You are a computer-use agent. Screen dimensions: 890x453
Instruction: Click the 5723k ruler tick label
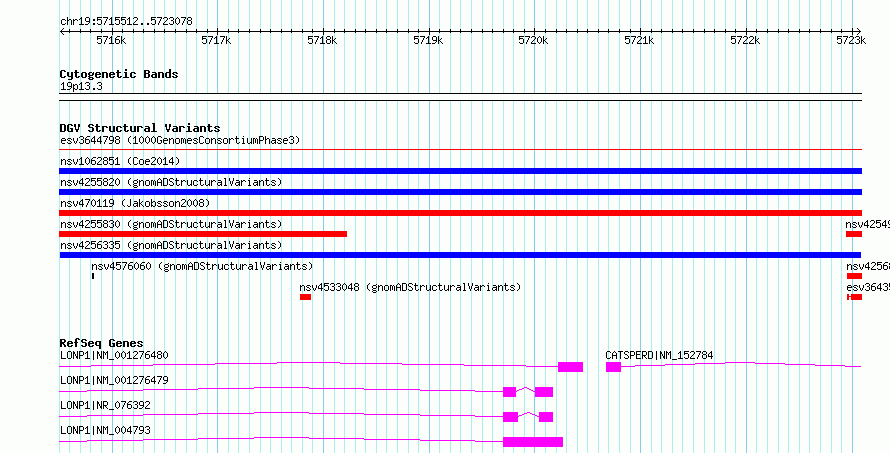tap(851, 40)
